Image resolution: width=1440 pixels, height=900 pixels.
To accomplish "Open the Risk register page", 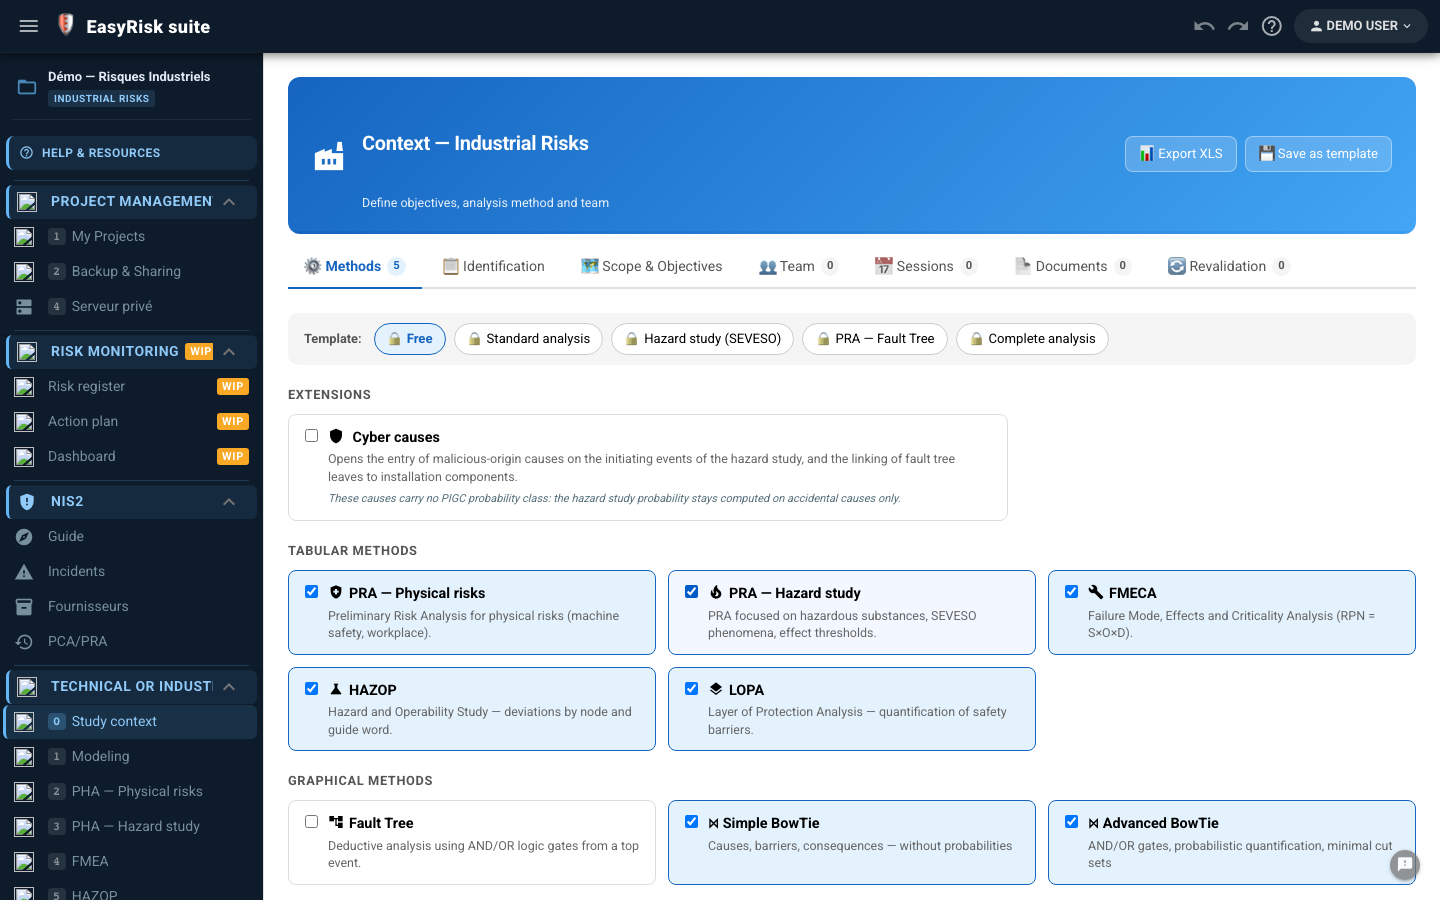I will [131, 387].
